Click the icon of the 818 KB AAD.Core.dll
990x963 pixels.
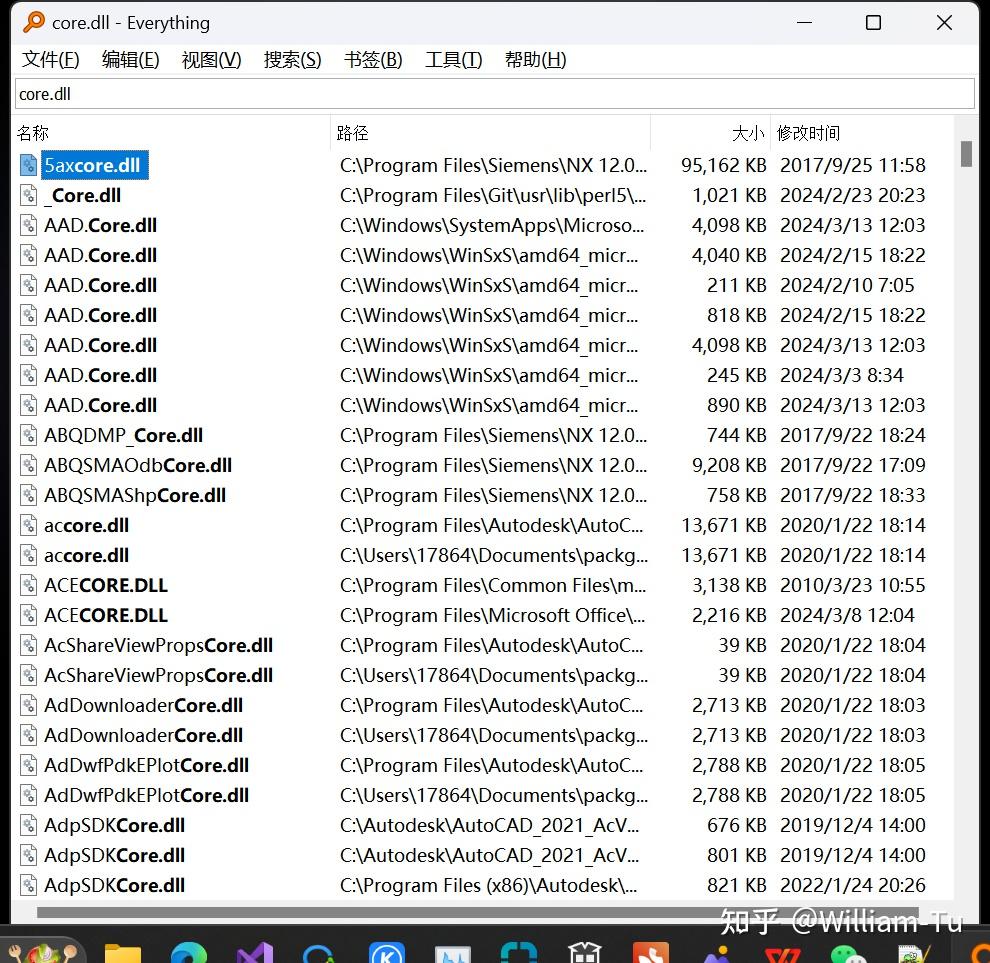[x=28, y=316]
